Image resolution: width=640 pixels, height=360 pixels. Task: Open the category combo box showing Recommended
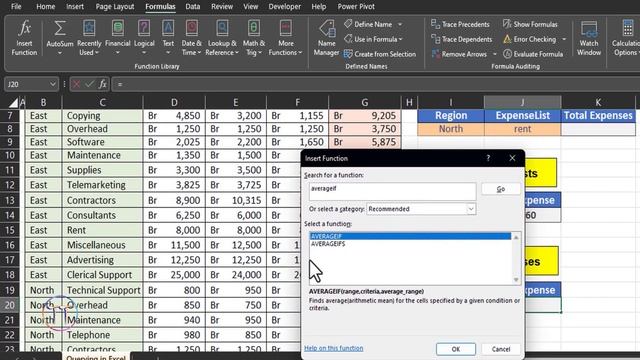point(421,209)
